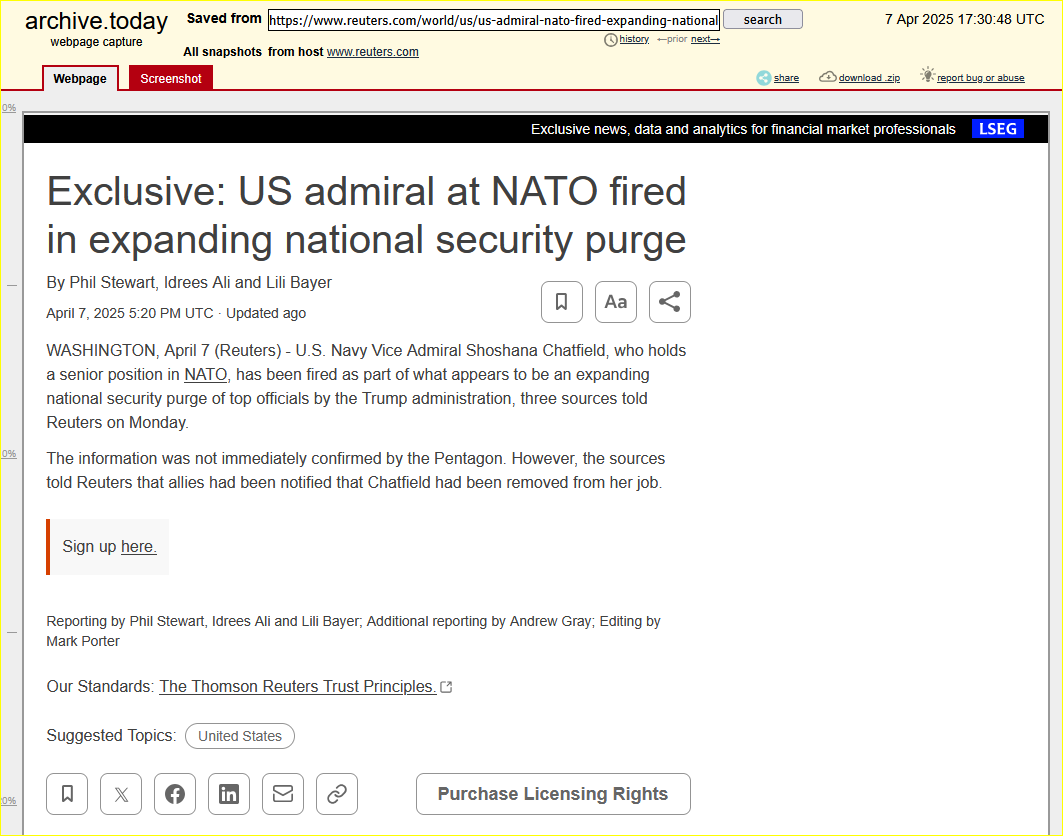1063x836 pixels.
Task: Click the Suggested Topics label
Action: pos(111,736)
